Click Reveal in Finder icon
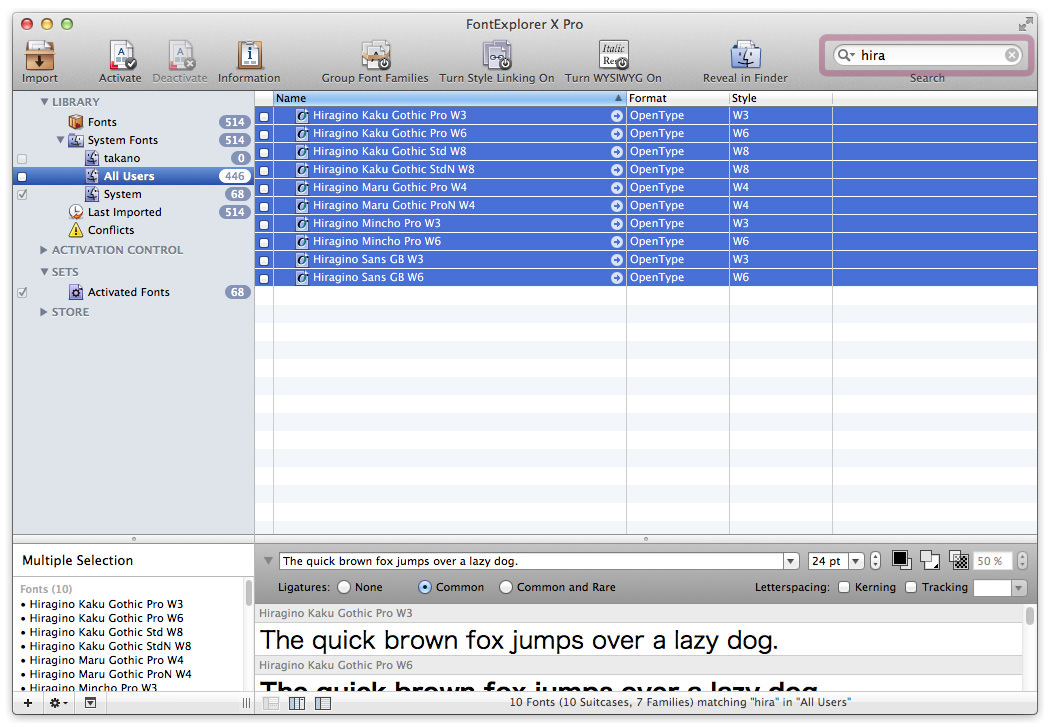Screen dimensions: 1050x727 click(745, 56)
